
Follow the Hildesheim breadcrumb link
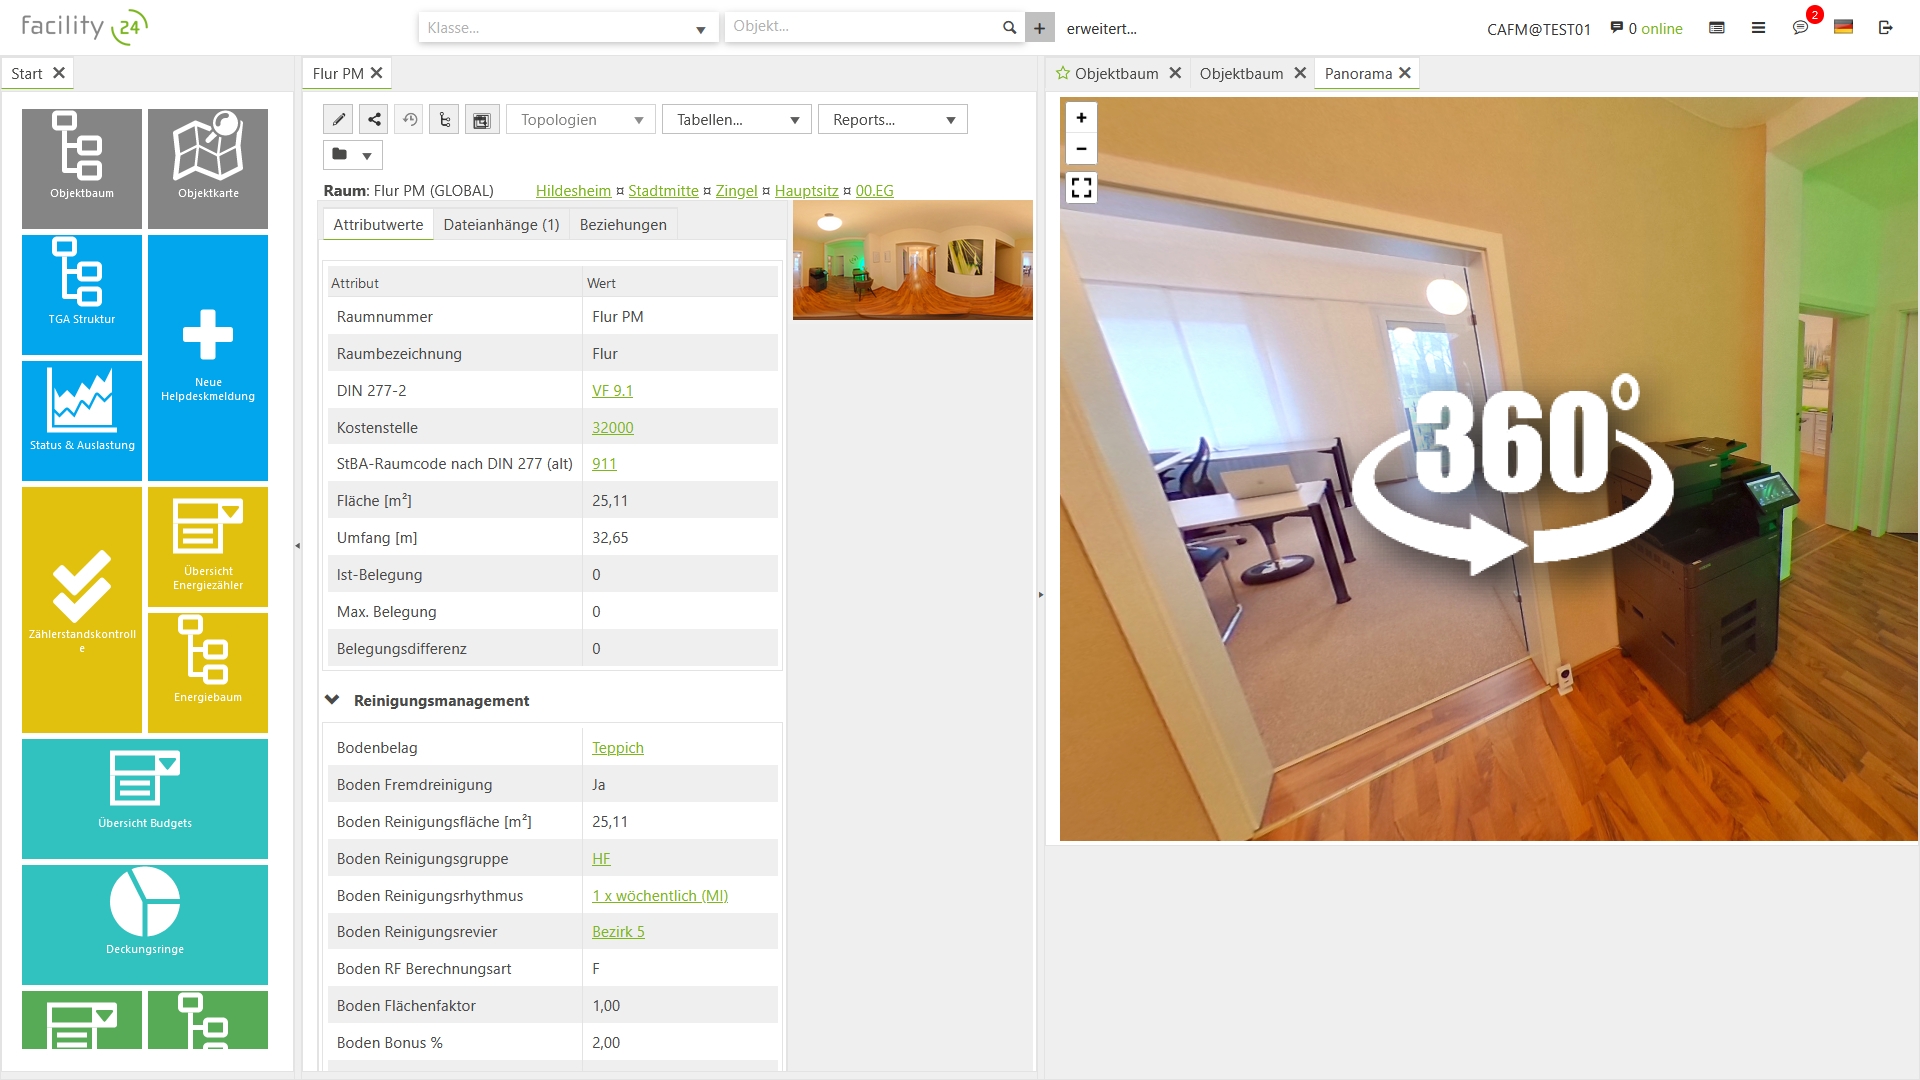click(x=573, y=191)
